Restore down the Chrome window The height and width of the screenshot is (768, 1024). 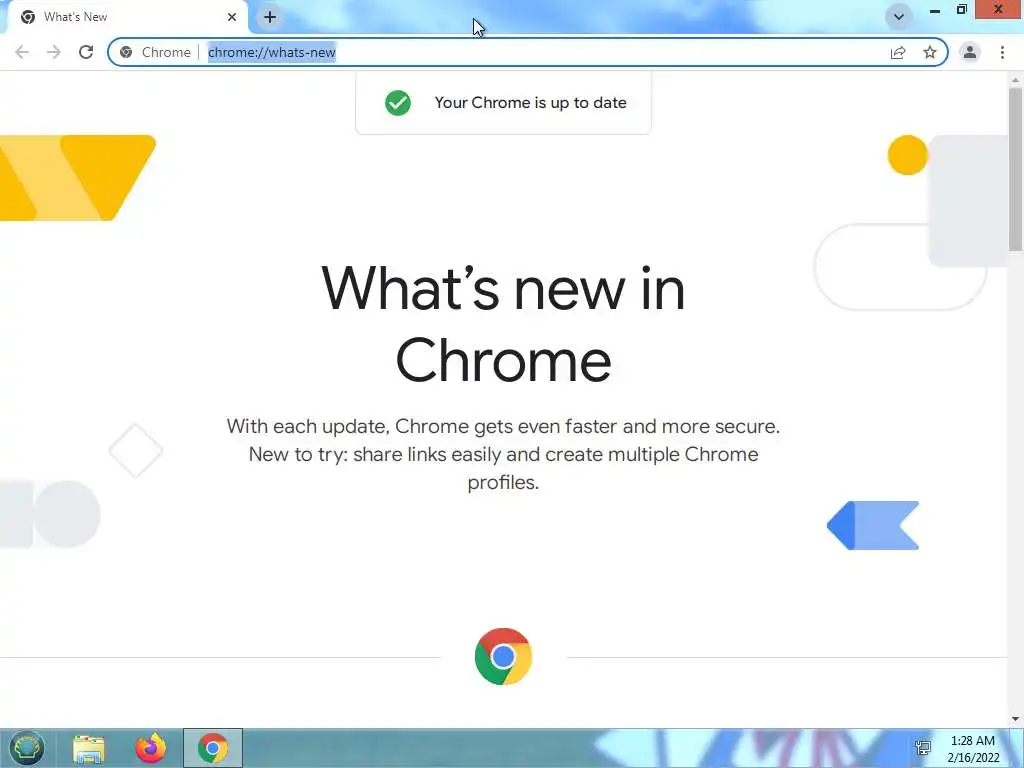tap(961, 10)
